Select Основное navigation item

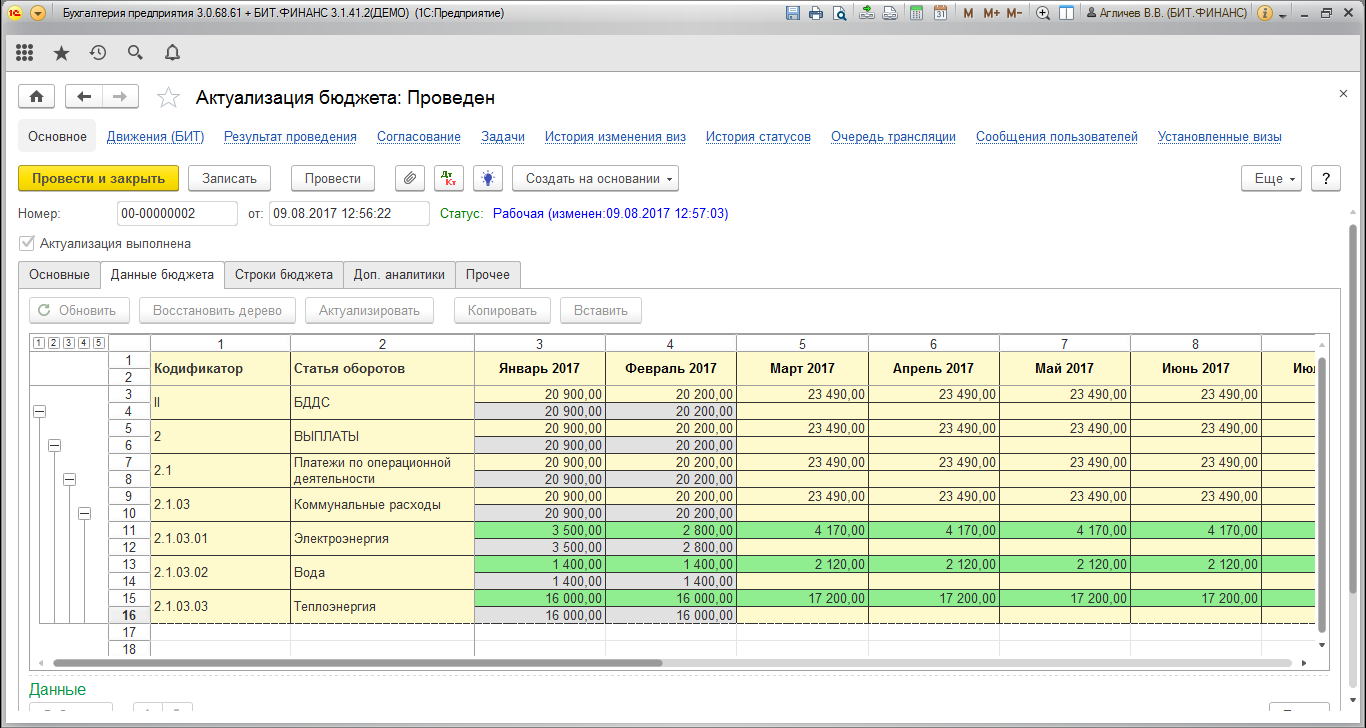pos(57,137)
